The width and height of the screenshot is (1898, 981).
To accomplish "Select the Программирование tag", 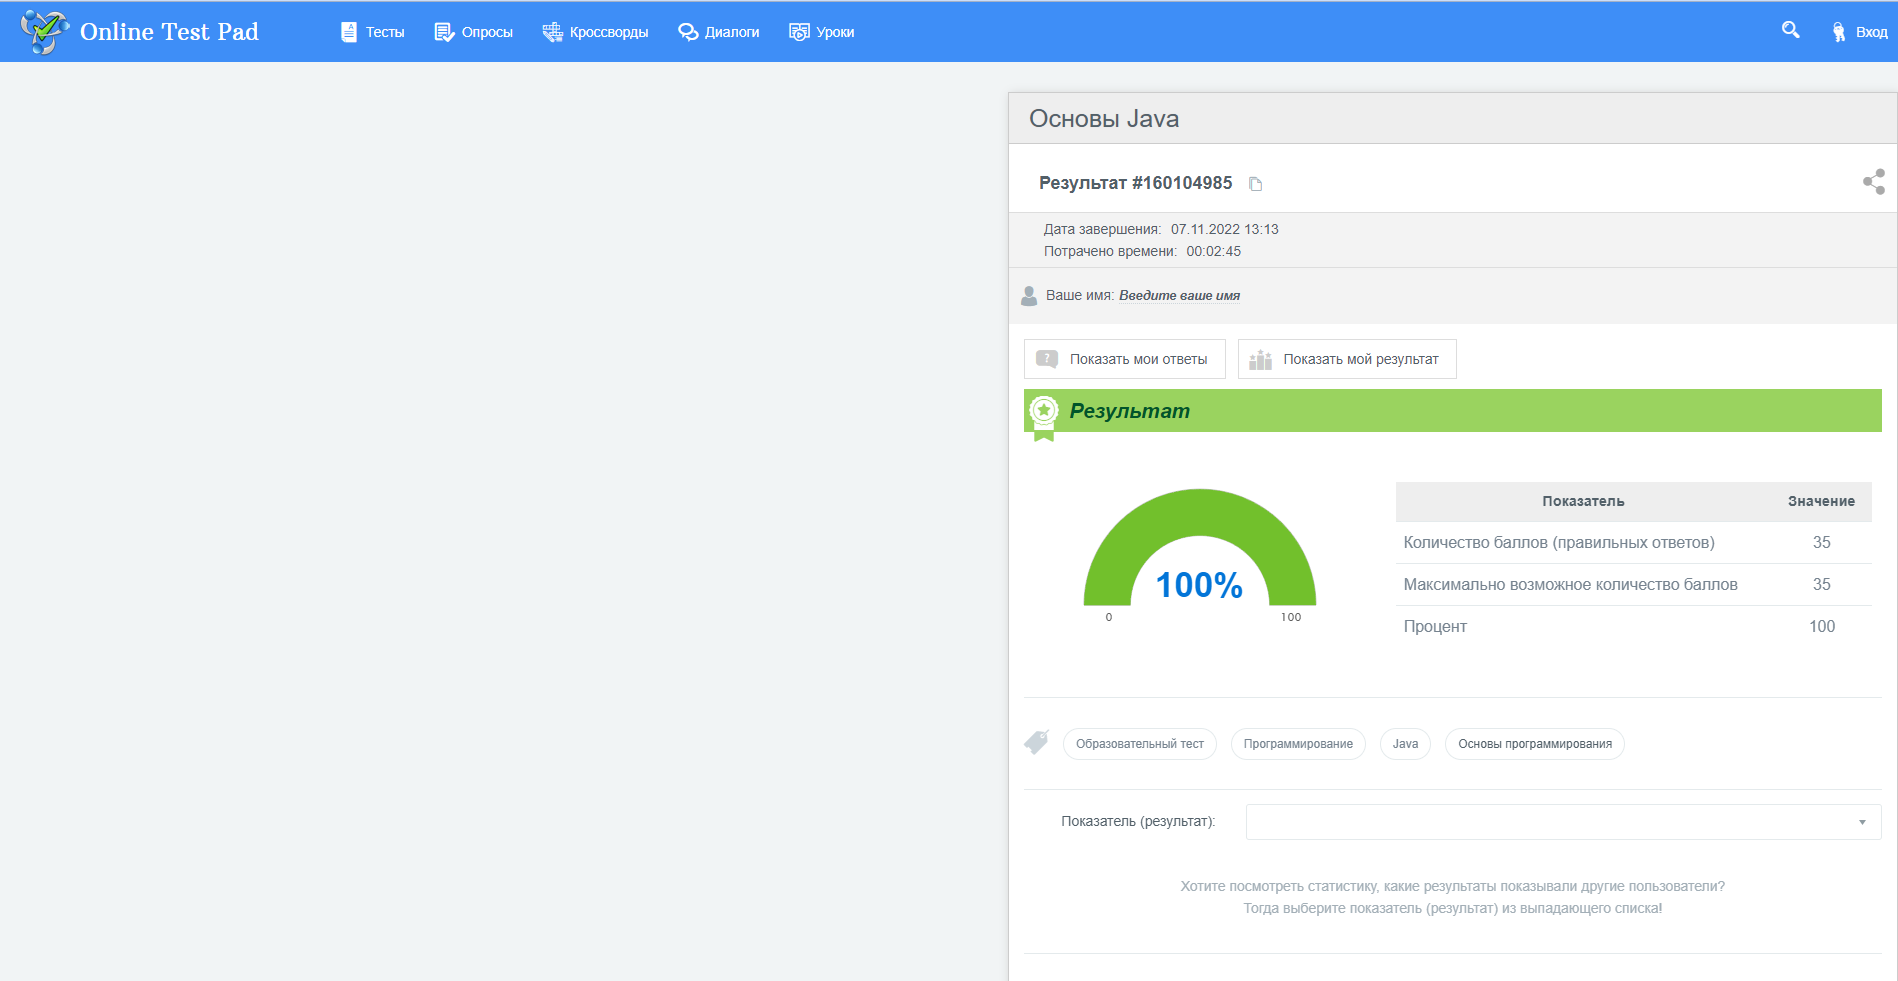I will tap(1298, 744).
